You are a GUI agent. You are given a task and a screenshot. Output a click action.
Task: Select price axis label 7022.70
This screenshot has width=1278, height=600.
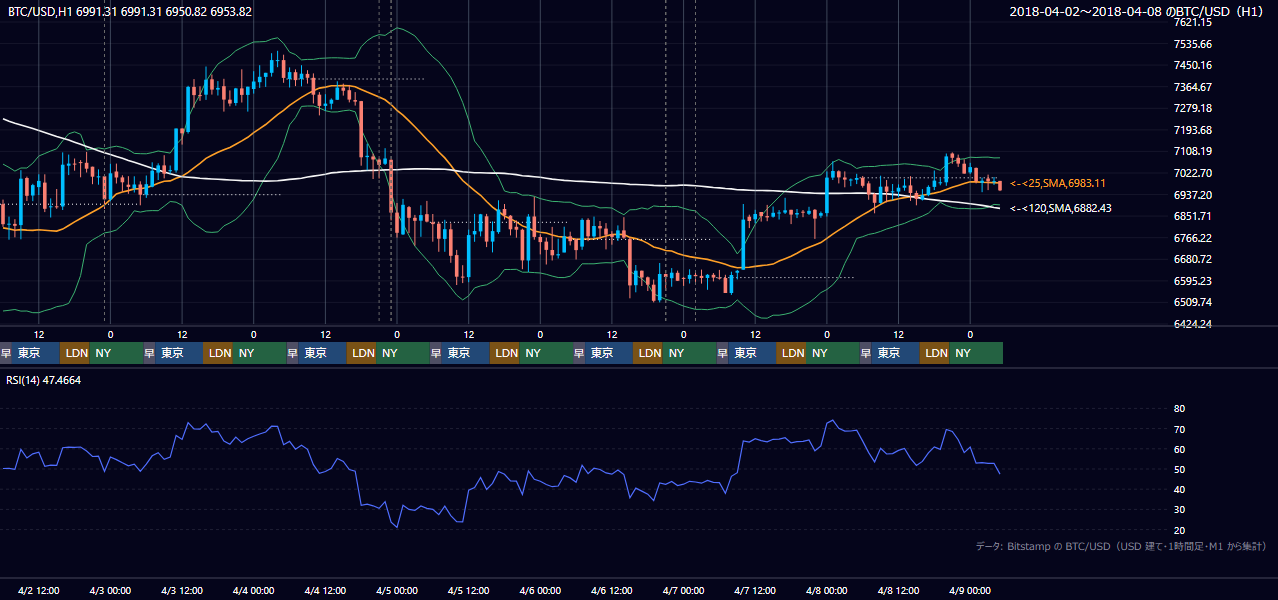pos(1193,173)
